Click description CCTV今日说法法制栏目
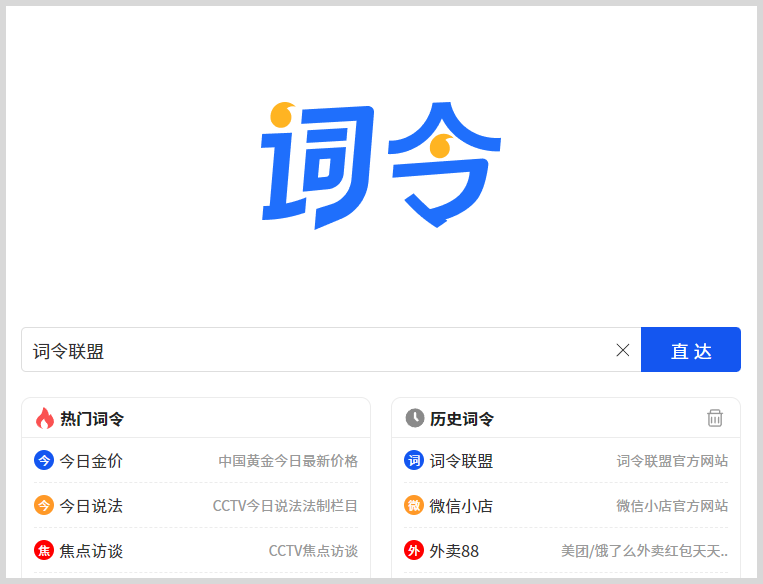This screenshot has height=584, width=763. pyautogui.click(x=285, y=506)
